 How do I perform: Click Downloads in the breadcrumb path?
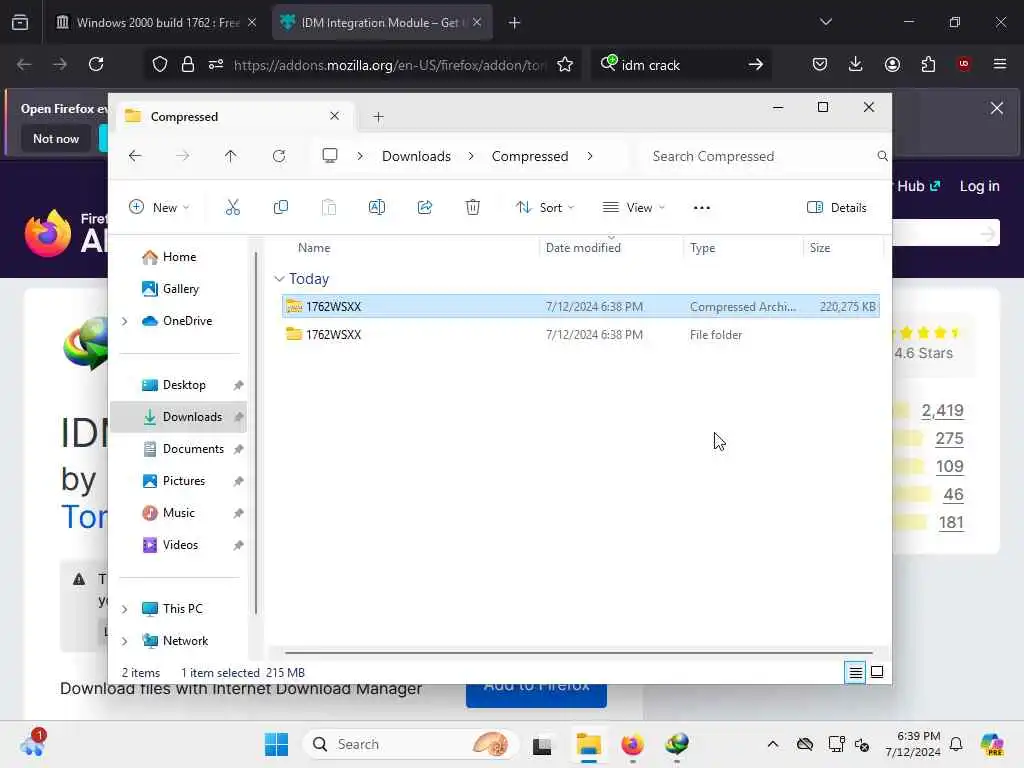(416, 156)
